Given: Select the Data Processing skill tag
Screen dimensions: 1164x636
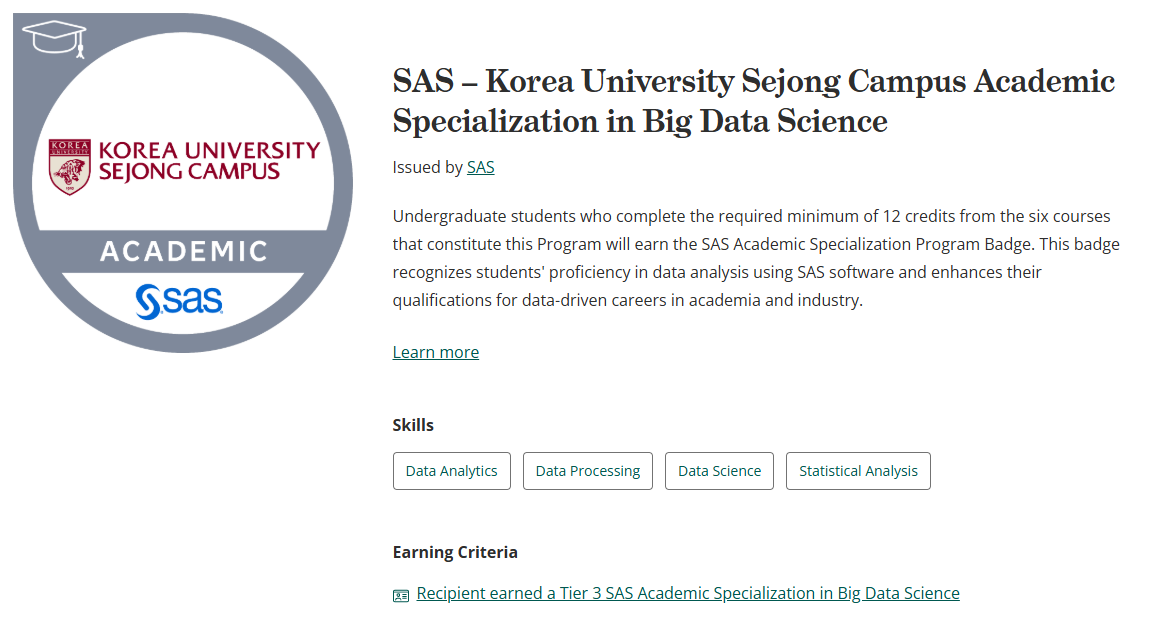Looking at the screenshot, I should tap(587, 471).
